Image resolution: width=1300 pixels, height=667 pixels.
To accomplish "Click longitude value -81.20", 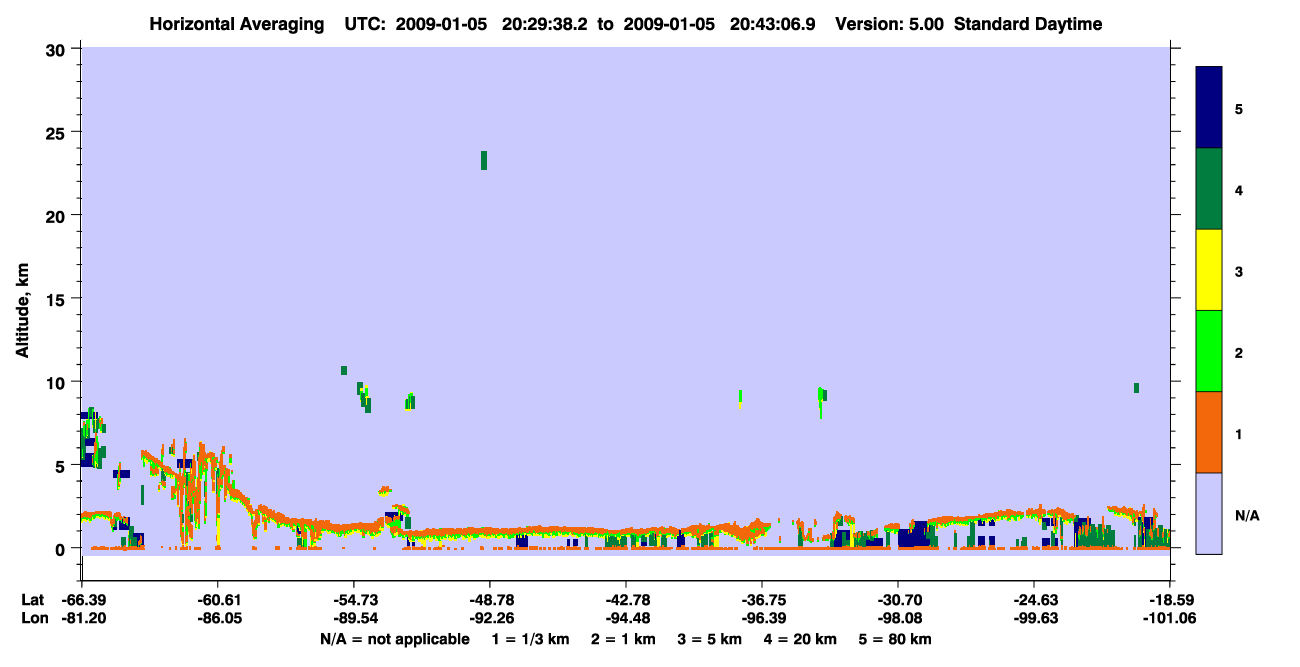I will coord(82,618).
